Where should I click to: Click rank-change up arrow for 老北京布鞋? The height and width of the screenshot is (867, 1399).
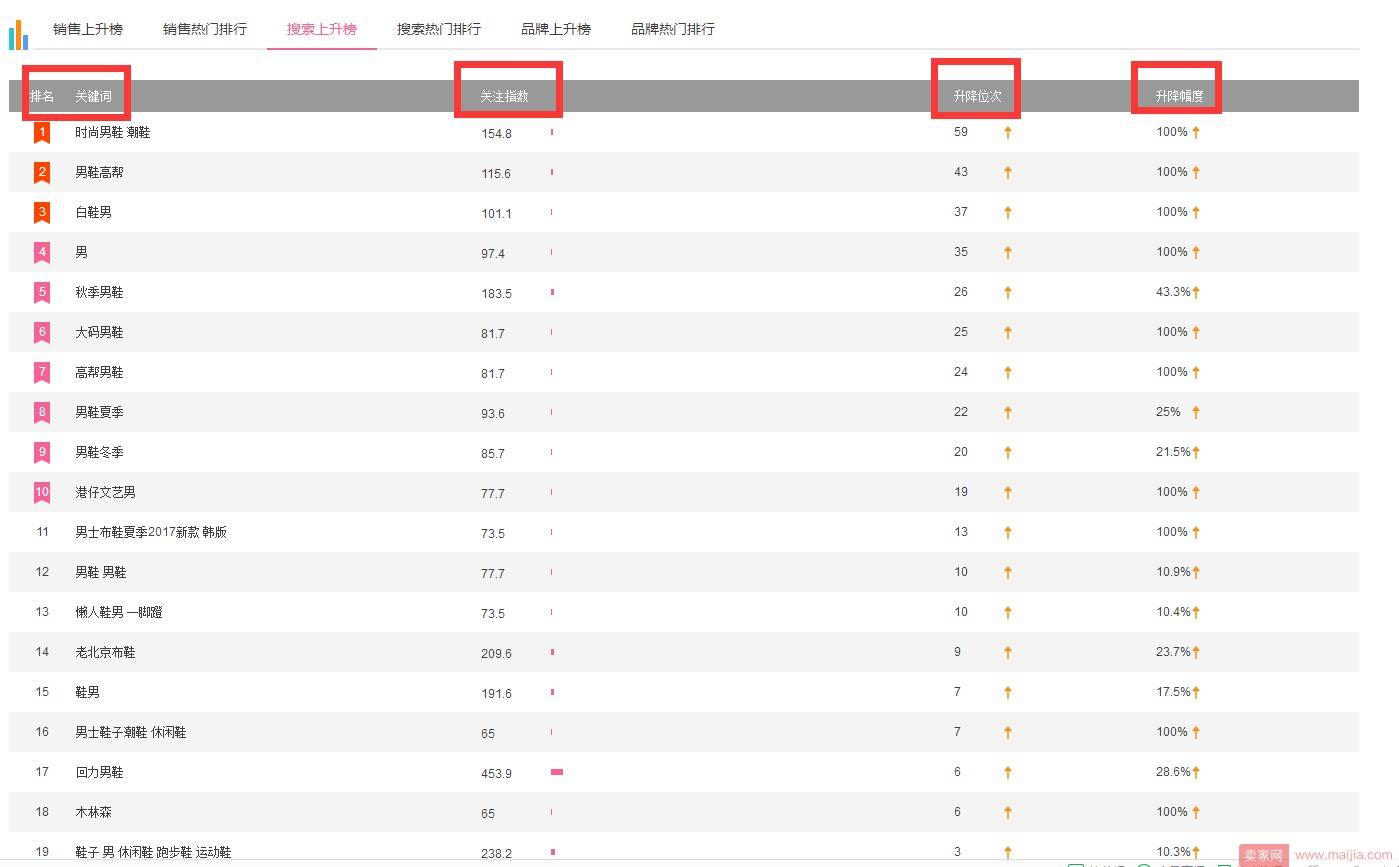(x=1008, y=652)
